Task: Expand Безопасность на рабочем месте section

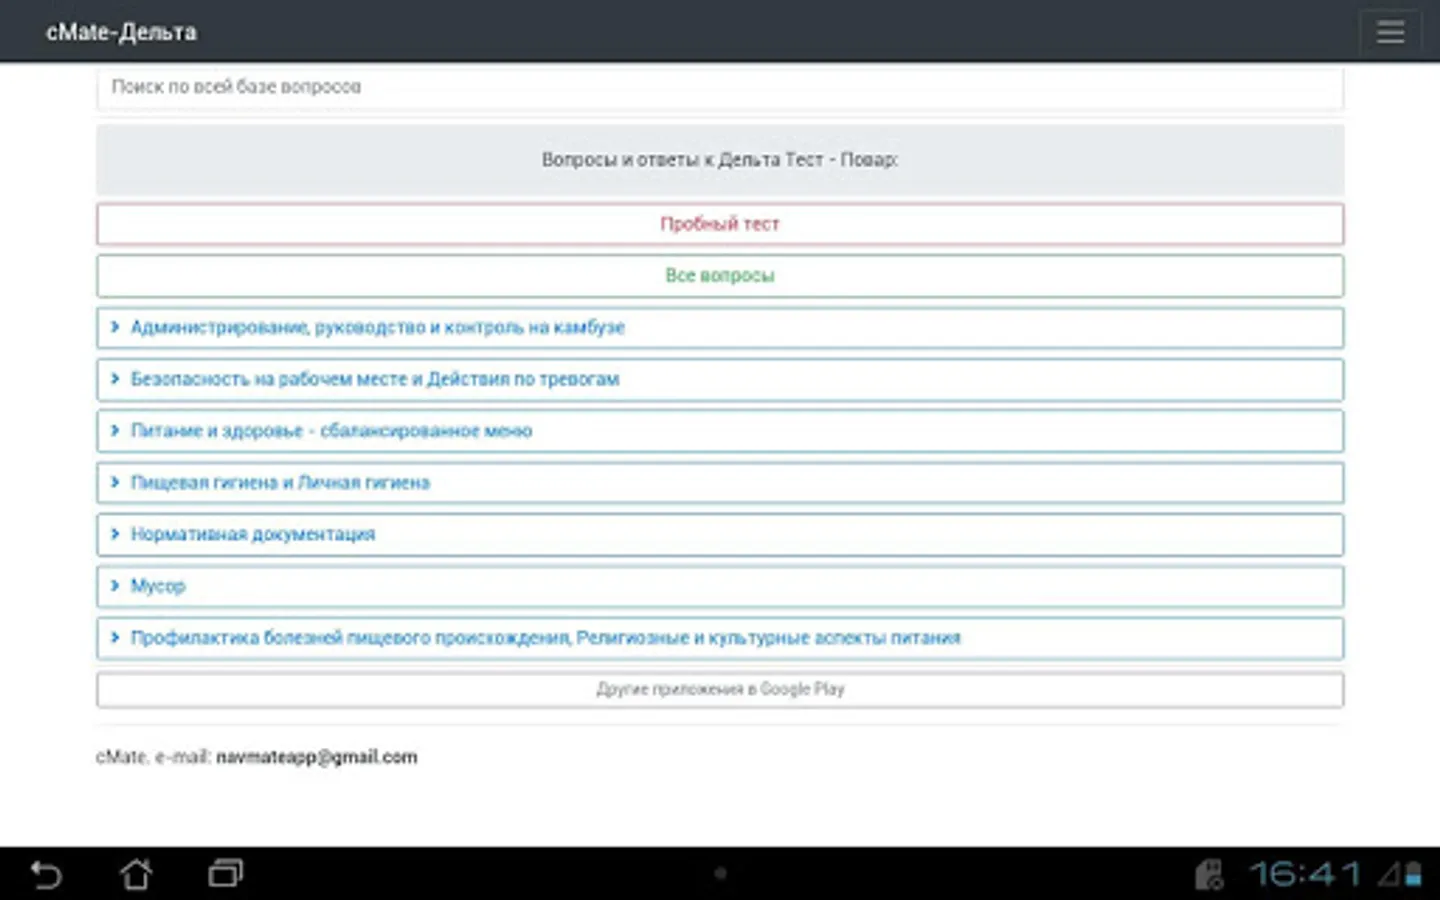Action: click(720, 380)
